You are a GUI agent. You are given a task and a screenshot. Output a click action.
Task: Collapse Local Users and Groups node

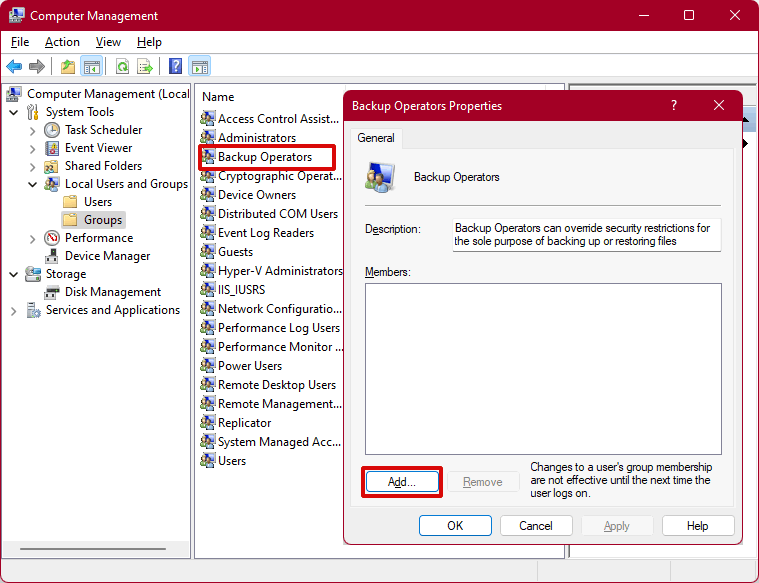click(x=32, y=184)
